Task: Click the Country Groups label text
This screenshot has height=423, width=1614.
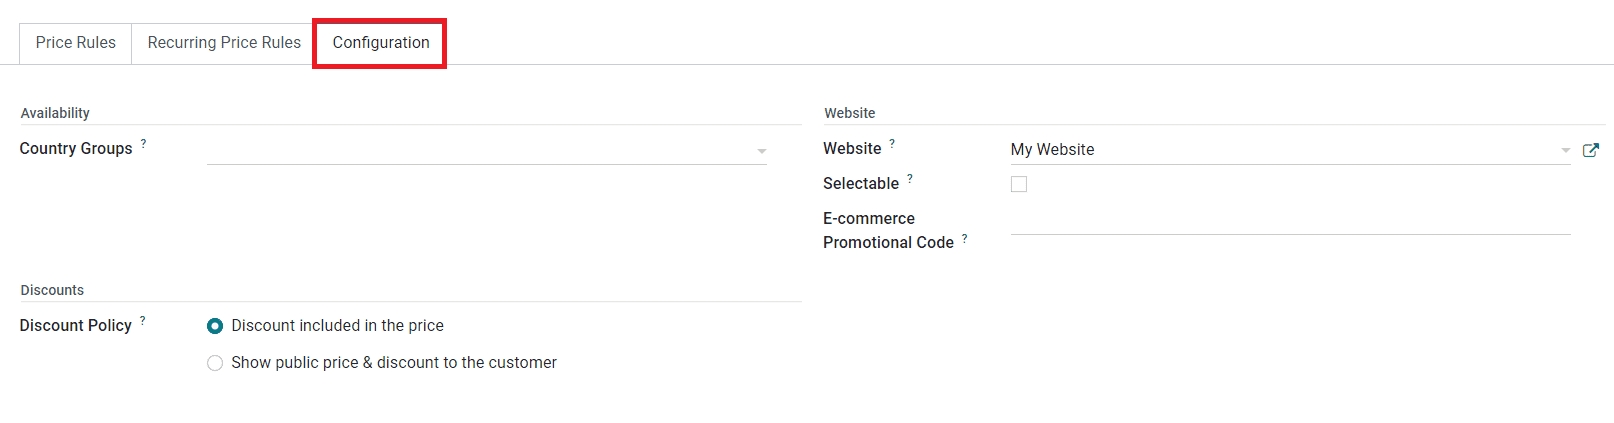Action: coord(76,149)
